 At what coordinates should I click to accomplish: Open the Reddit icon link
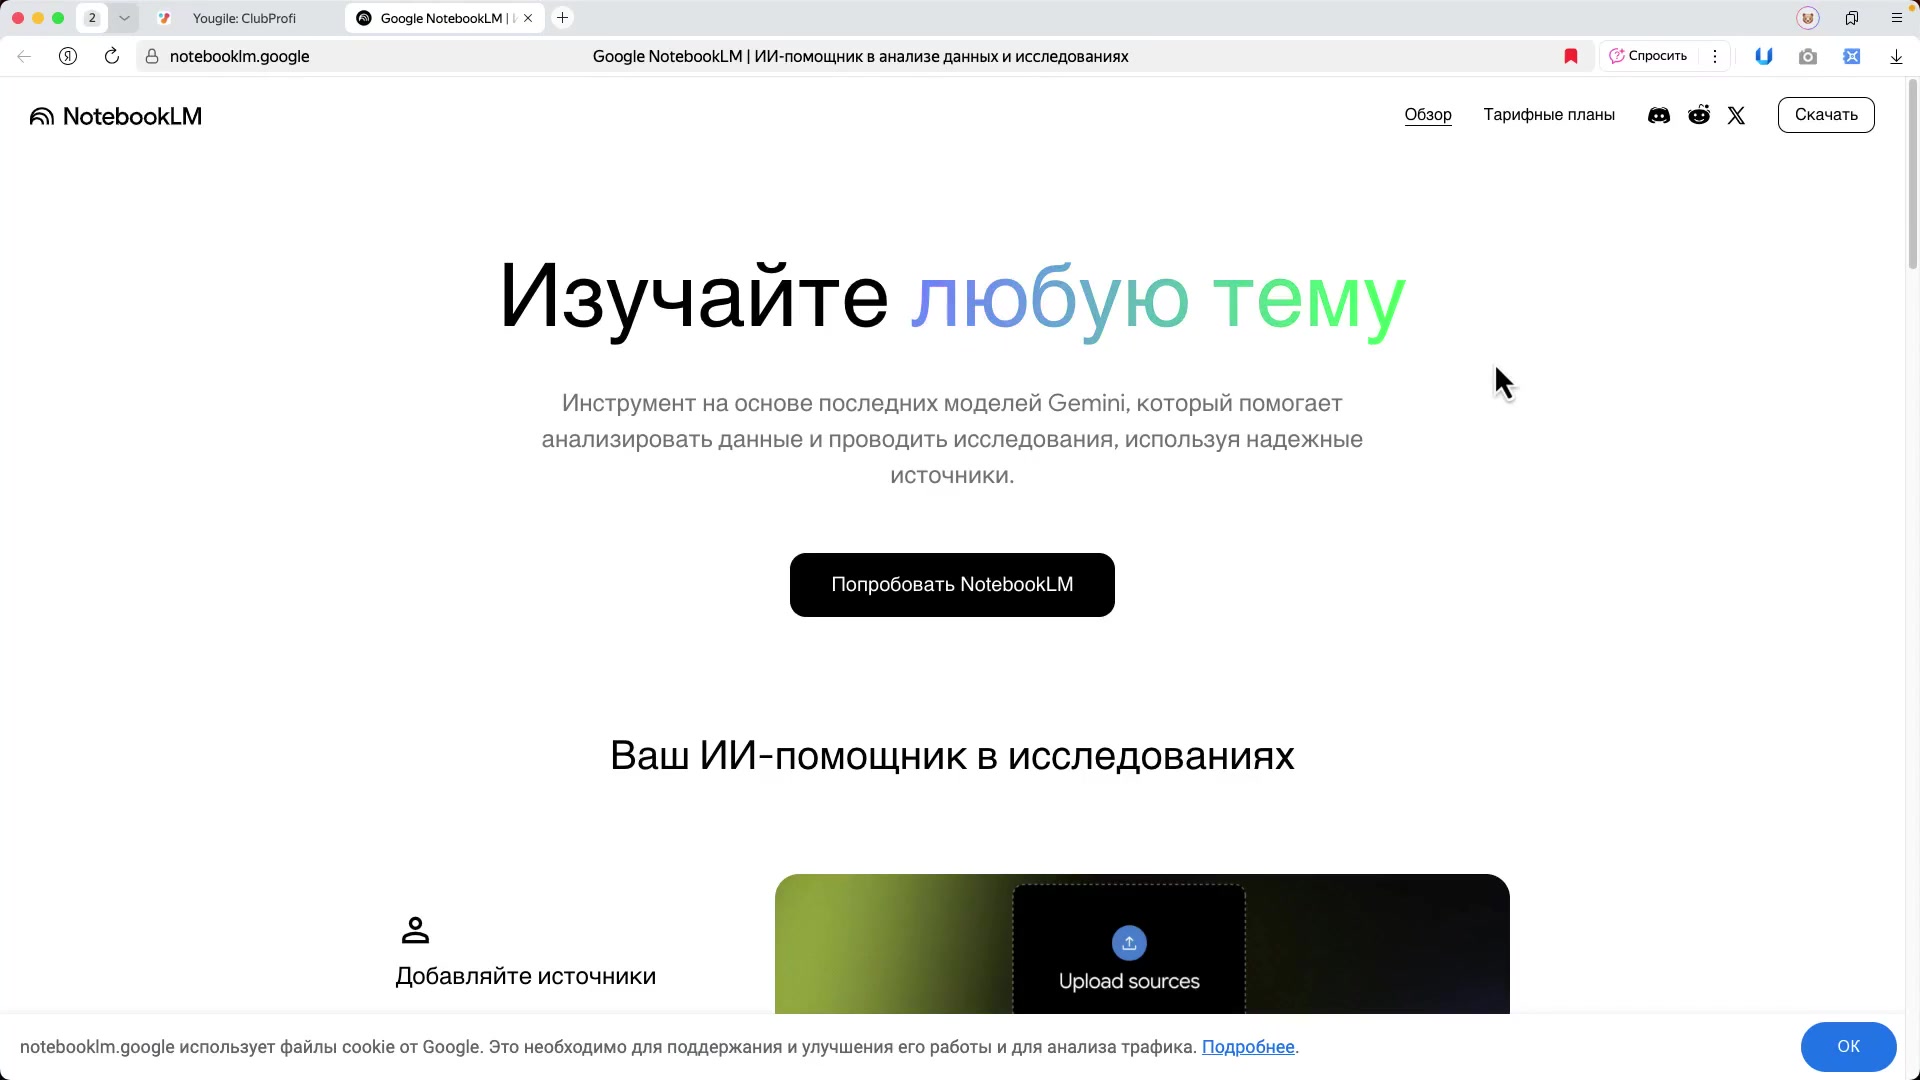(1699, 115)
